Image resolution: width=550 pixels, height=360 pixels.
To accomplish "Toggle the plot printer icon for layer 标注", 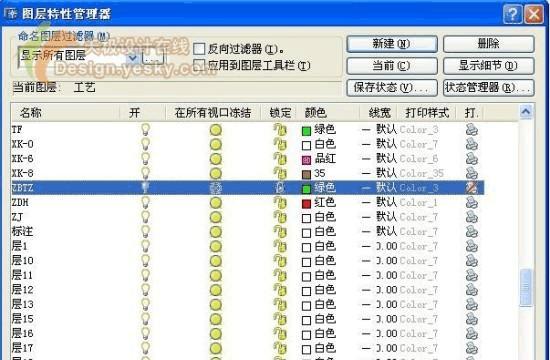I will coord(471,232).
